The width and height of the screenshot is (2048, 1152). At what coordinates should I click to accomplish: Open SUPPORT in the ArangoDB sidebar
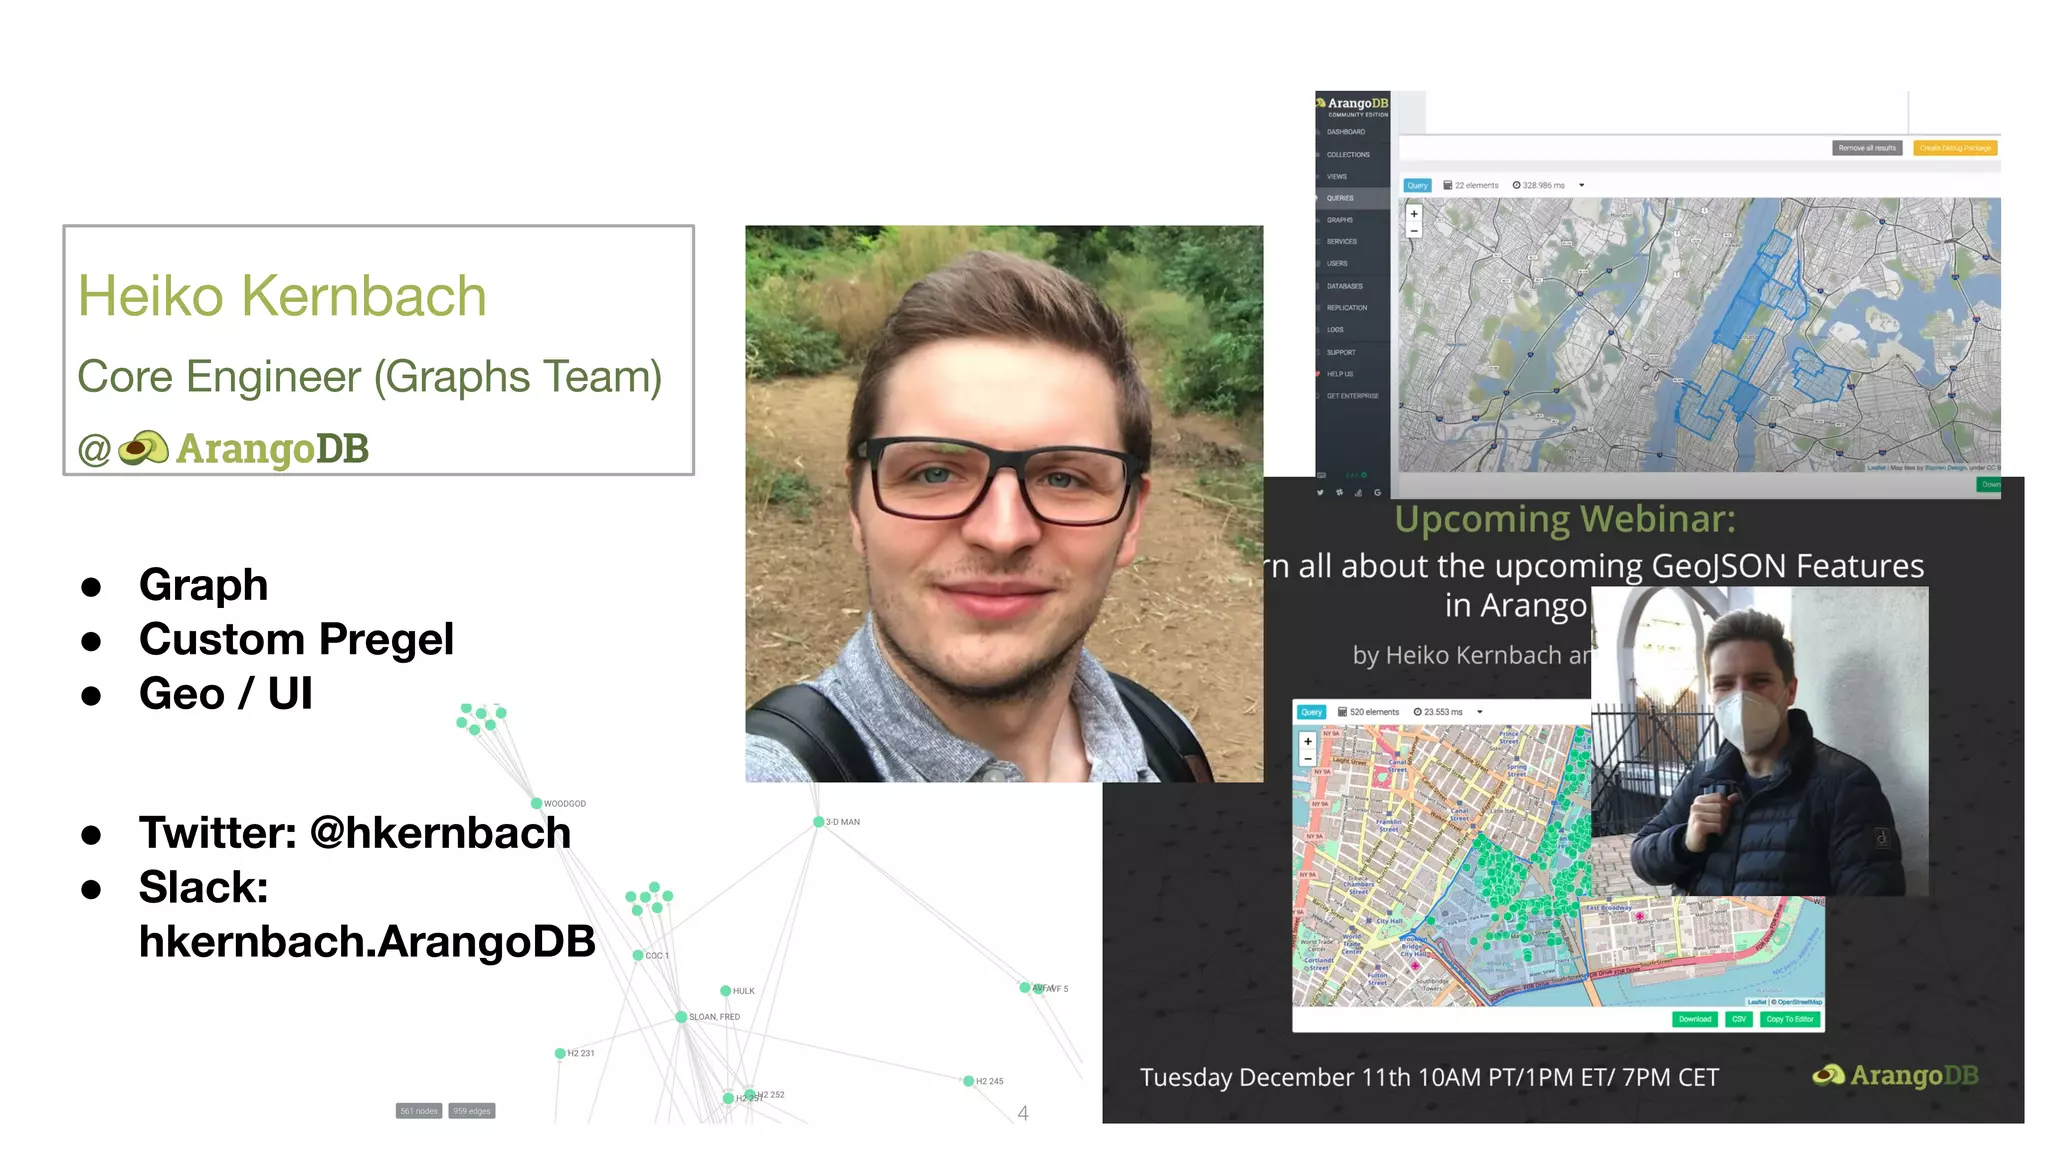pos(1341,352)
